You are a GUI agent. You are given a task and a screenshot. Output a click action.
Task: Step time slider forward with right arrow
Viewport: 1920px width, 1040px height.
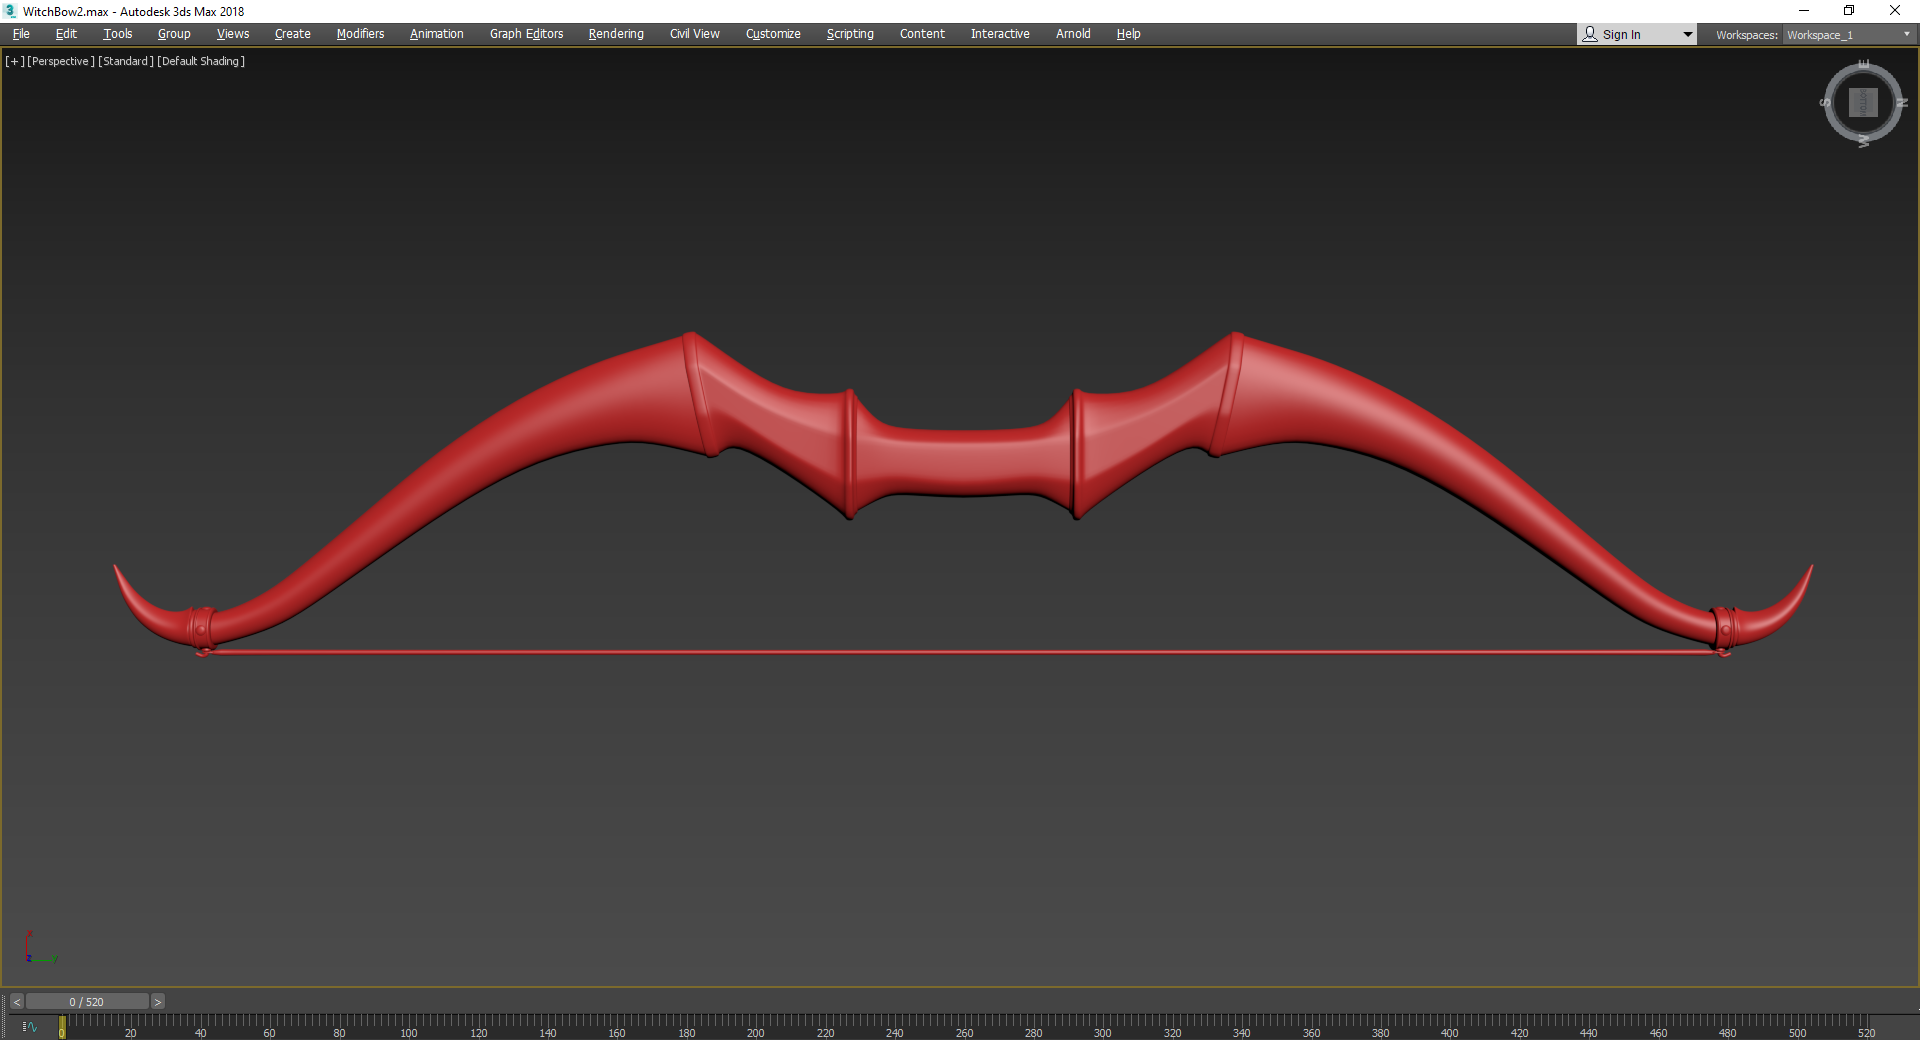point(157,1002)
